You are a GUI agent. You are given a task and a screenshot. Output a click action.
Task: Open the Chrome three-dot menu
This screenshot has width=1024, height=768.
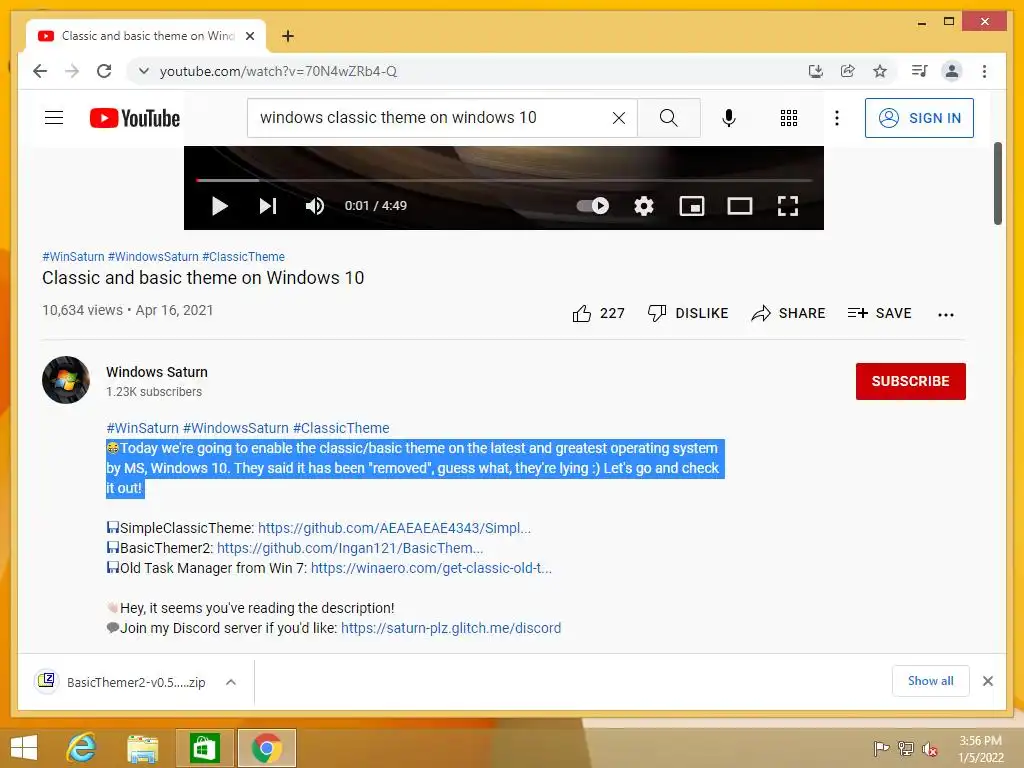coord(984,71)
